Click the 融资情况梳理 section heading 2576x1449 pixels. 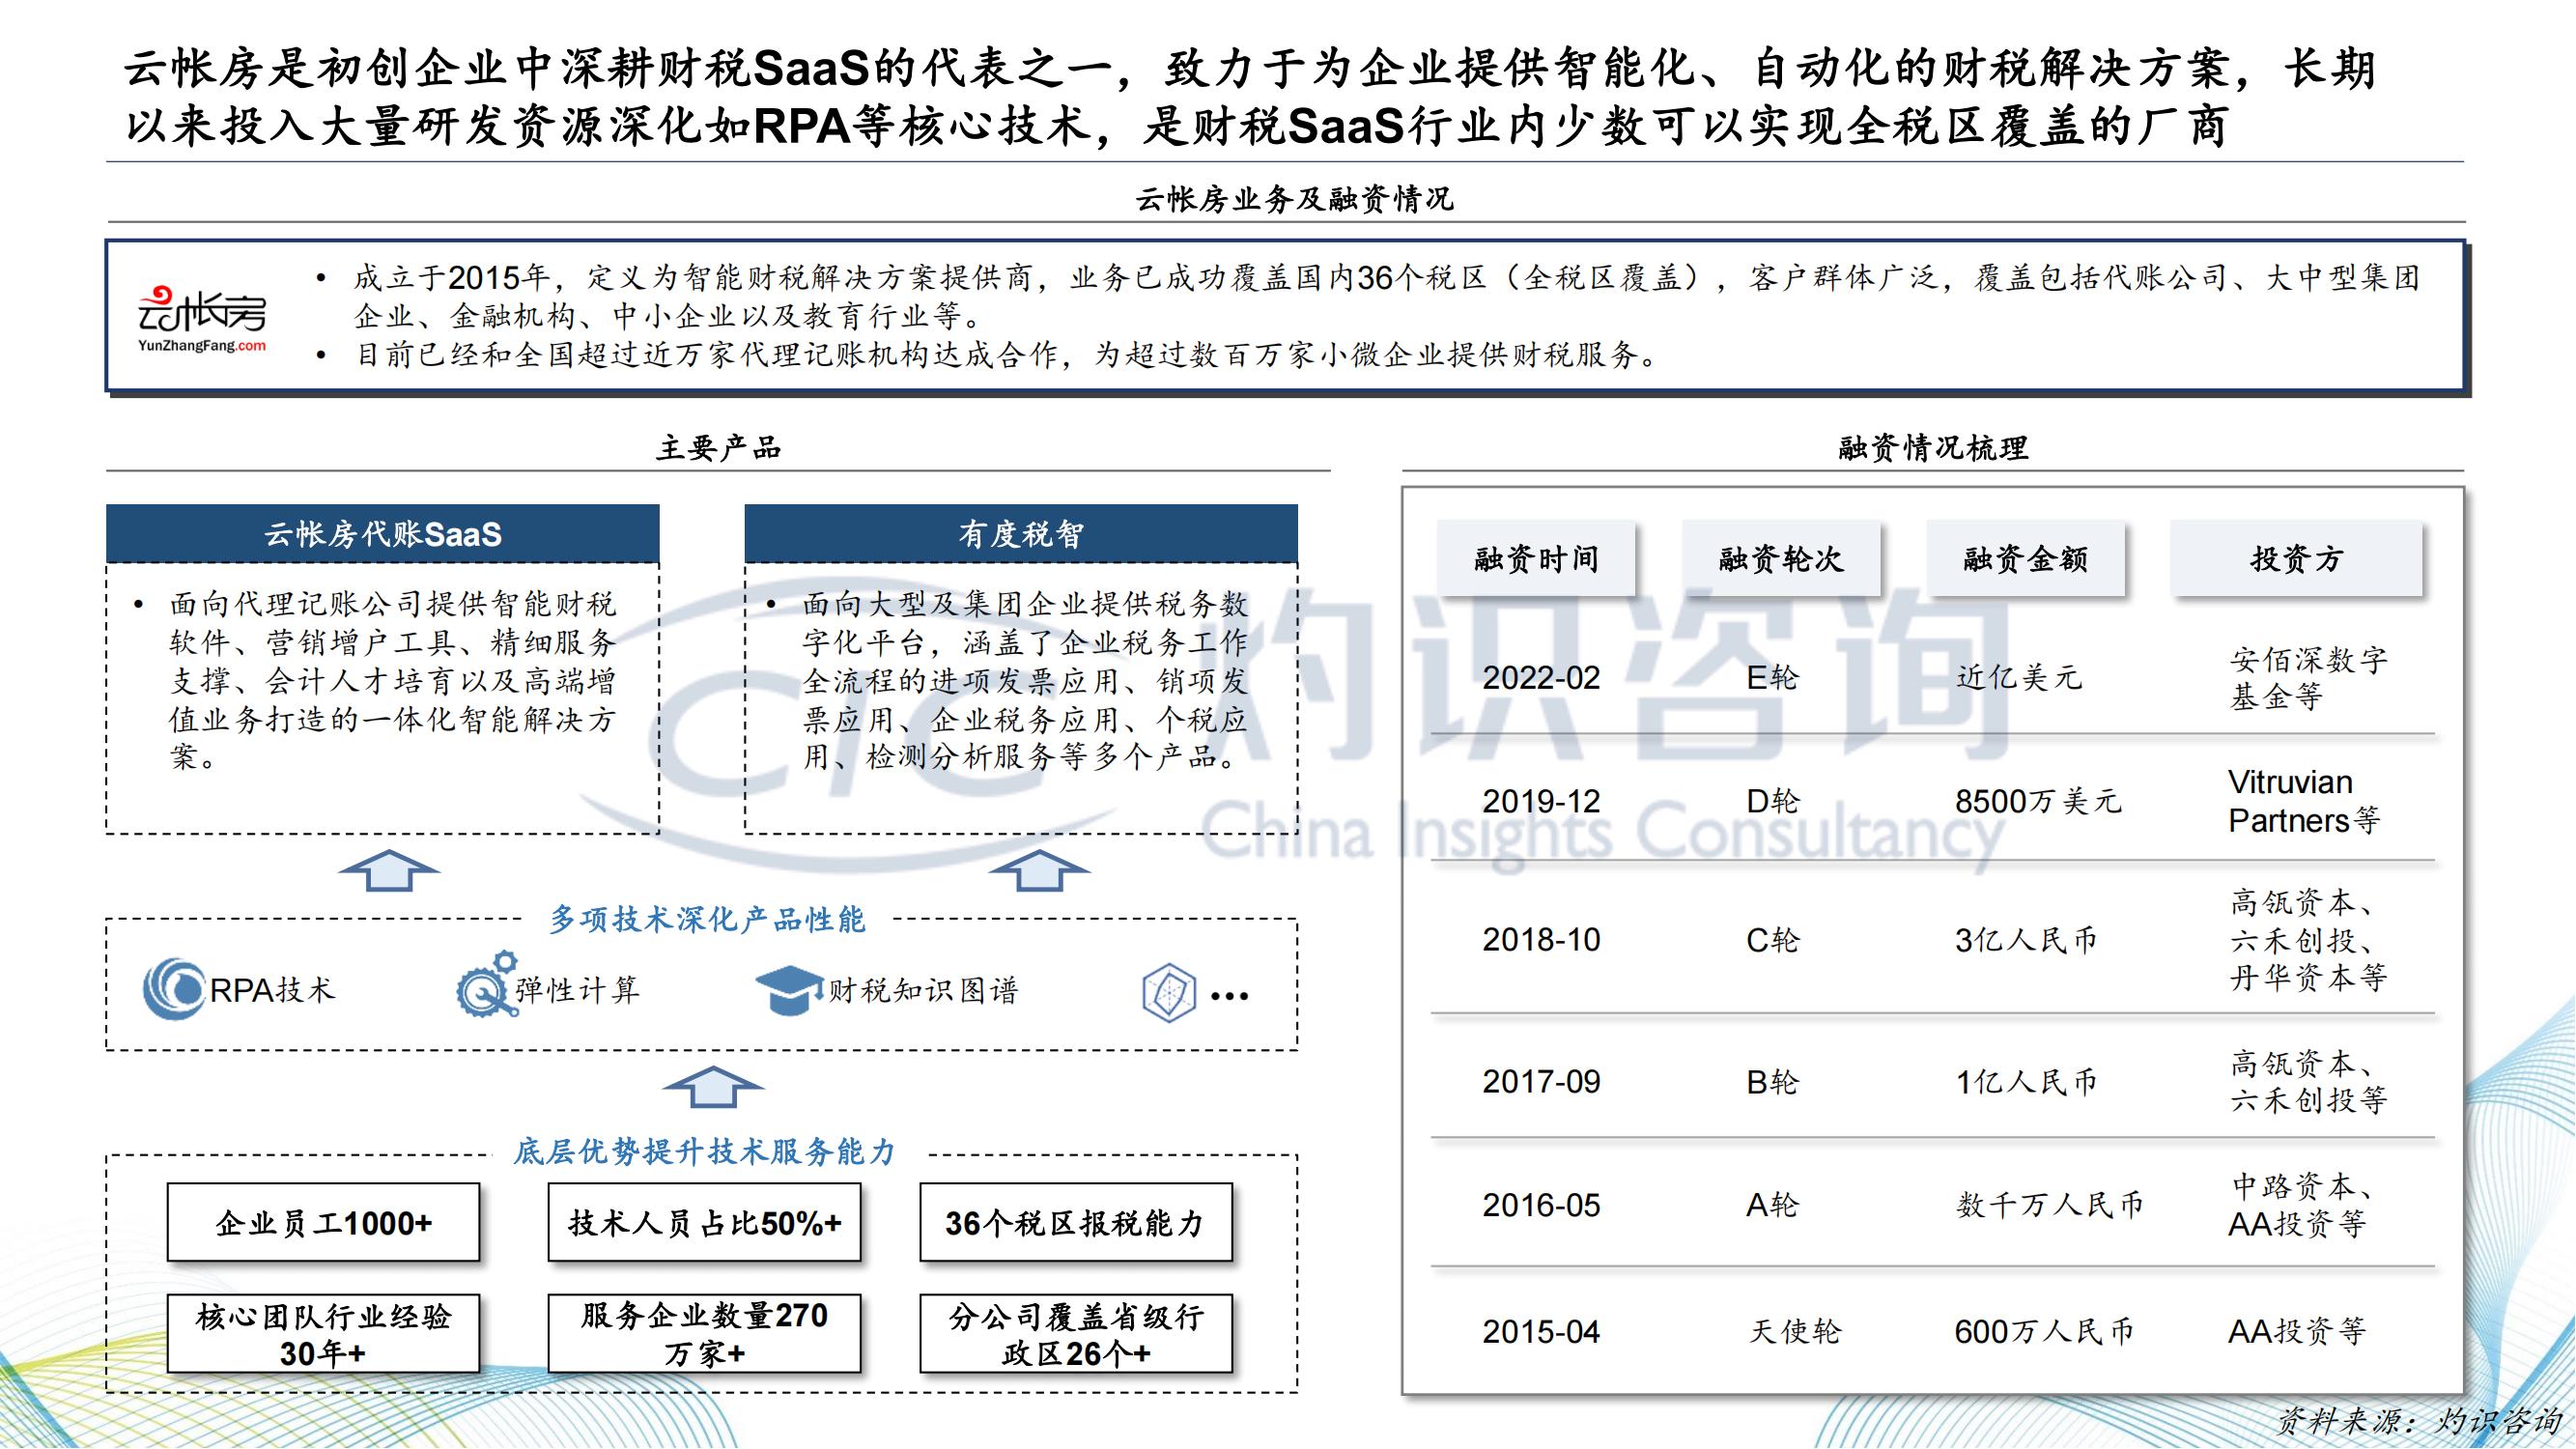1932,447
